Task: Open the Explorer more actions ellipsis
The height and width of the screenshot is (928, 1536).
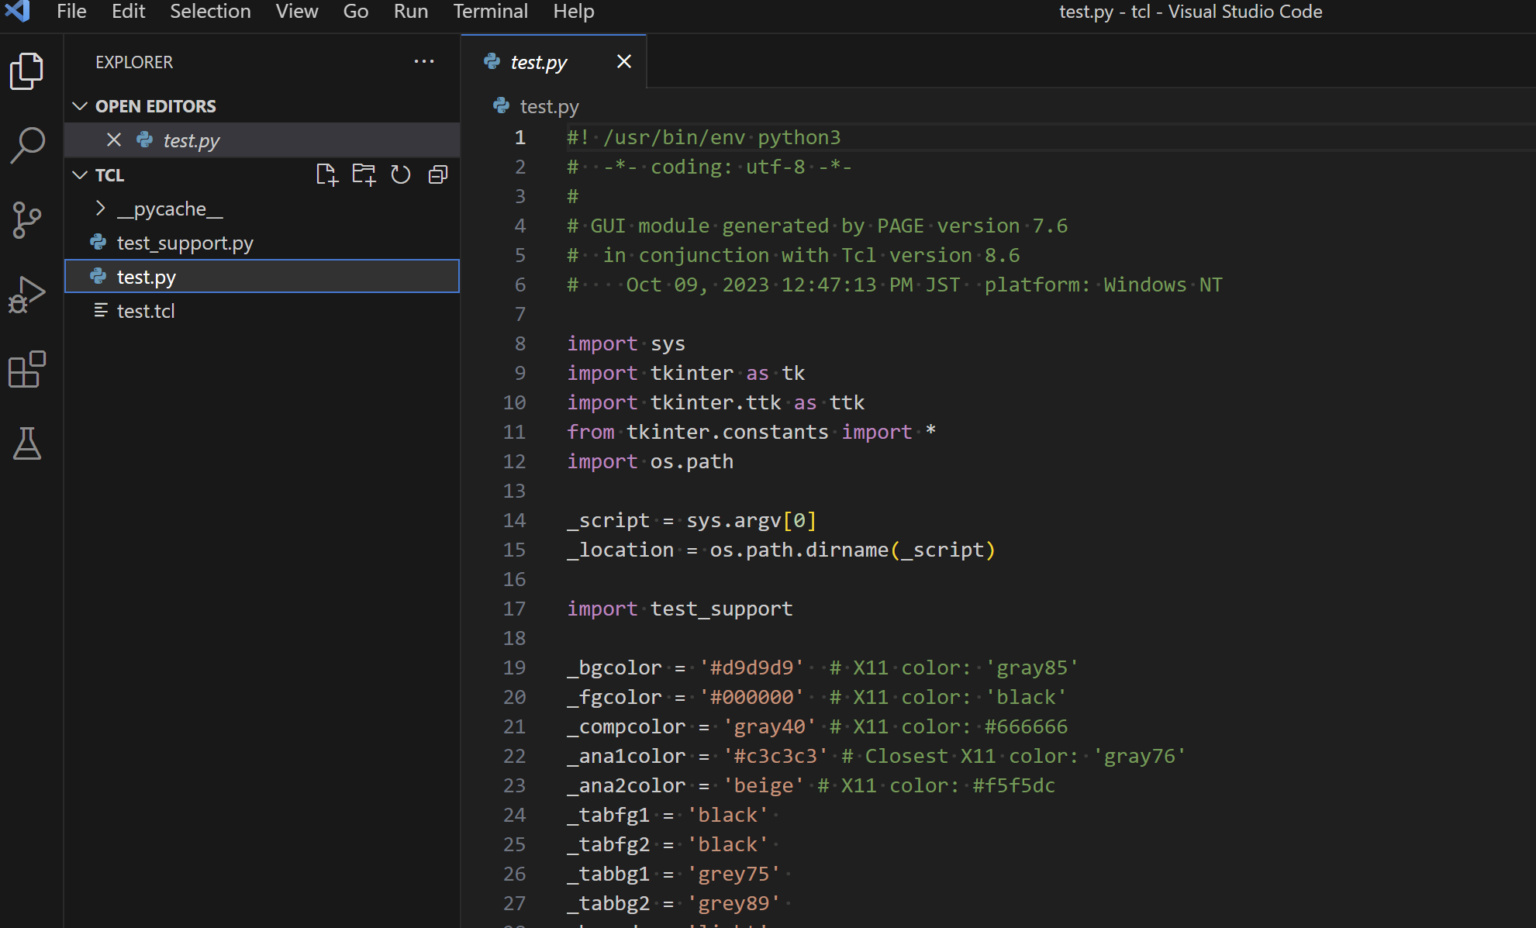Action: [x=424, y=61]
